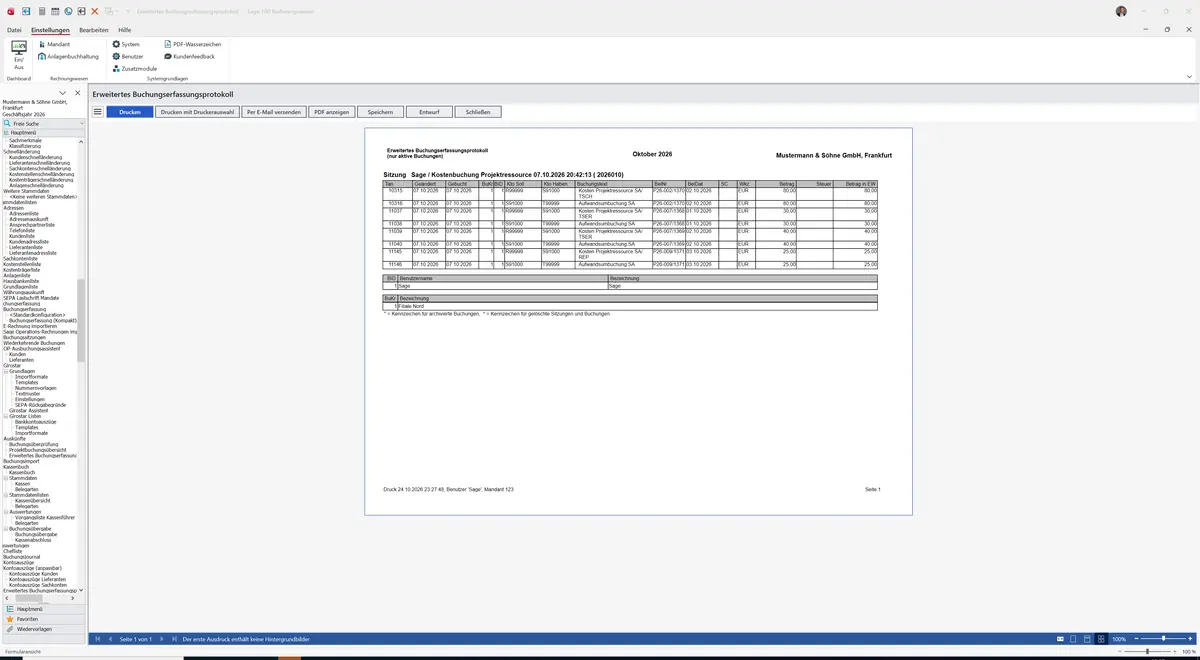Click the blue status bar zoom slider
Image resolution: width=1200 pixels, height=660 pixels.
pos(1163,639)
